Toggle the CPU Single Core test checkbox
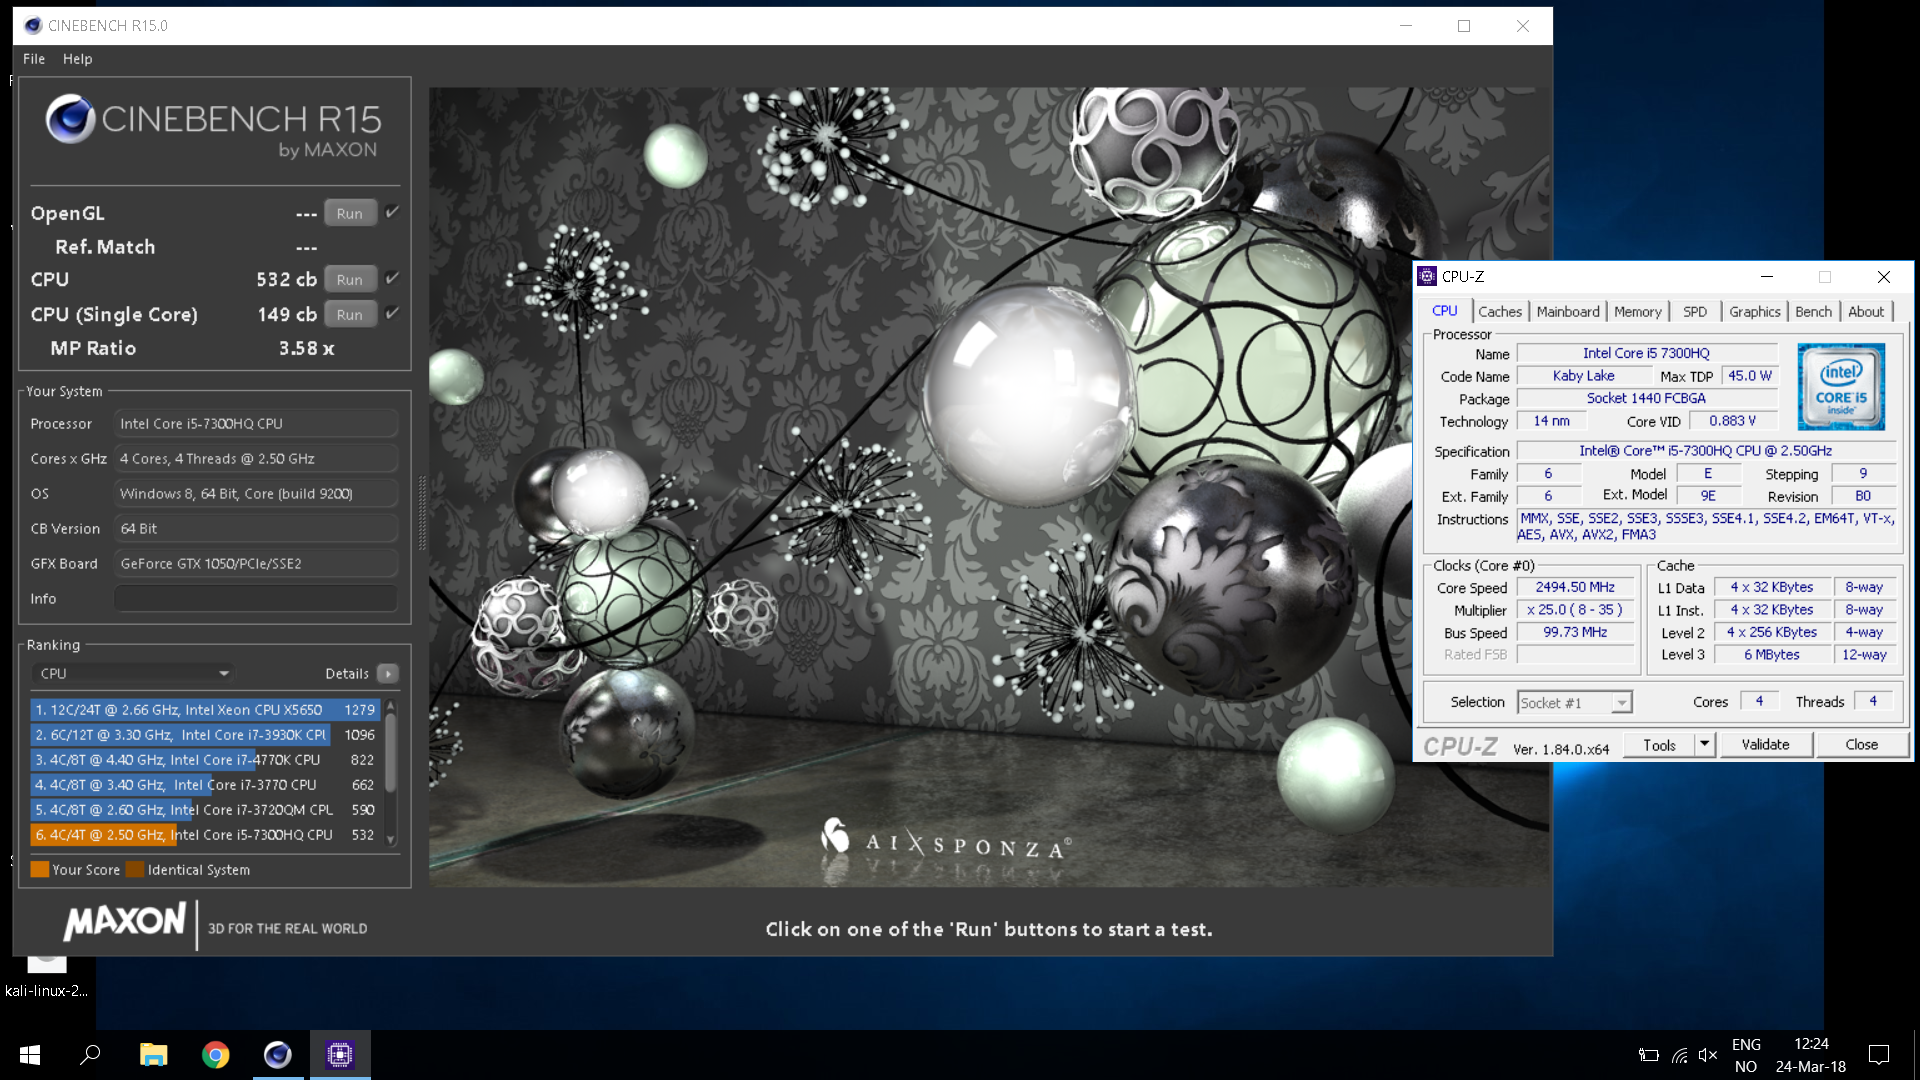1920x1080 pixels. pyautogui.click(x=392, y=313)
